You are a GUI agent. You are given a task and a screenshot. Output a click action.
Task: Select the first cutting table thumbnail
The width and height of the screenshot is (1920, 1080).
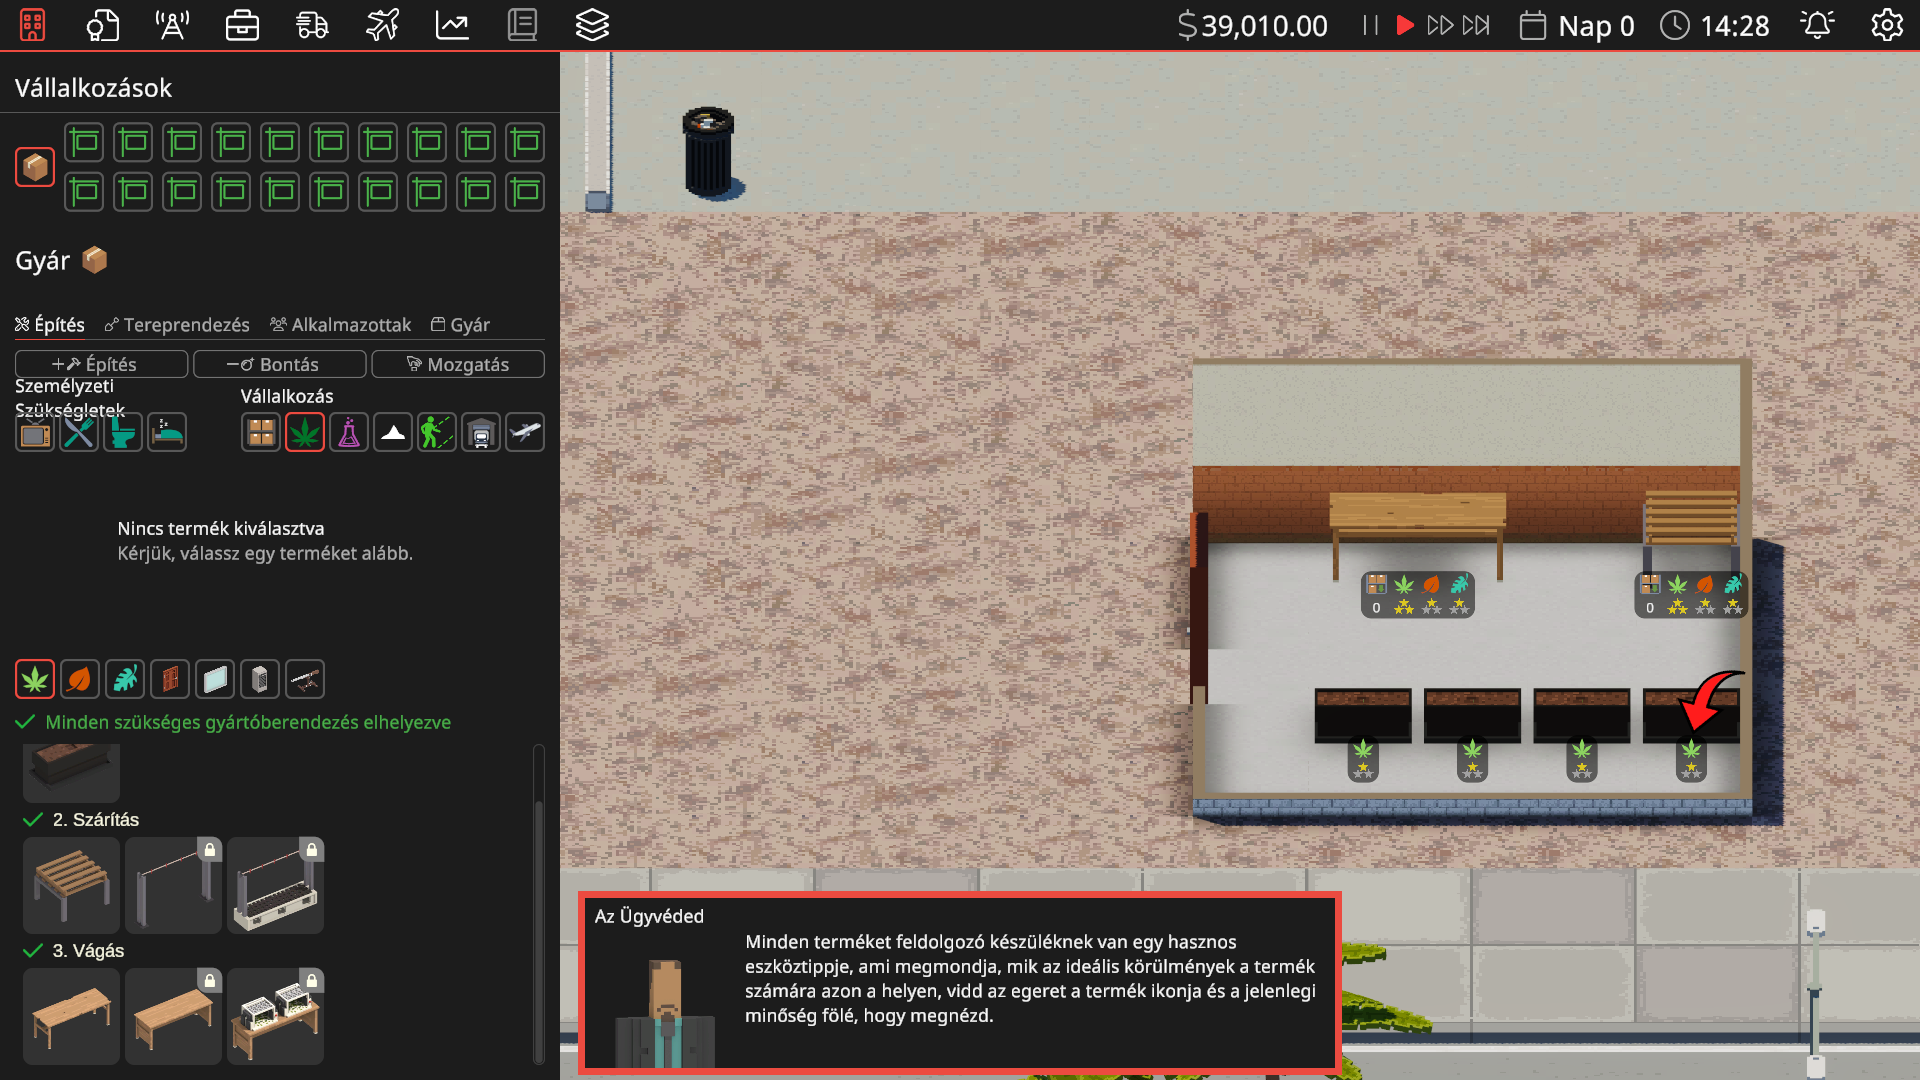71,1016
